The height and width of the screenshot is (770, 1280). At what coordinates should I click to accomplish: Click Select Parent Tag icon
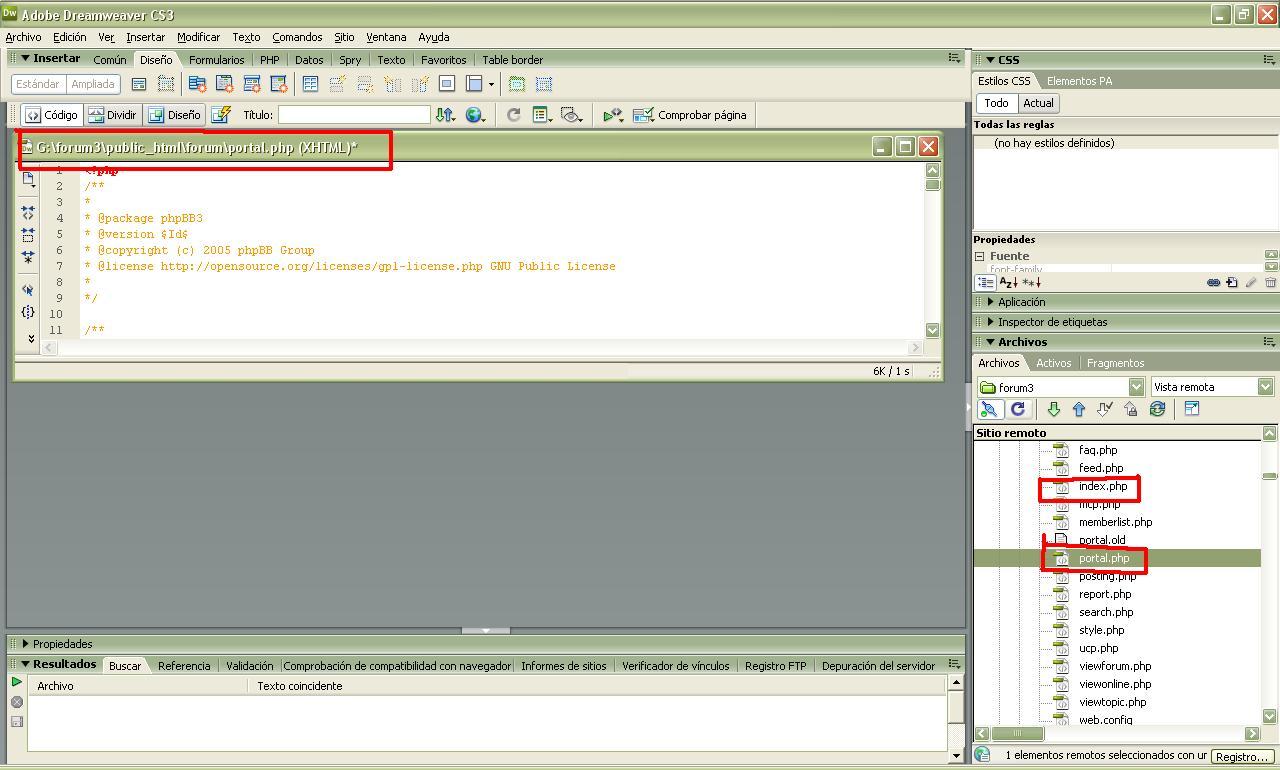point(28,289)
